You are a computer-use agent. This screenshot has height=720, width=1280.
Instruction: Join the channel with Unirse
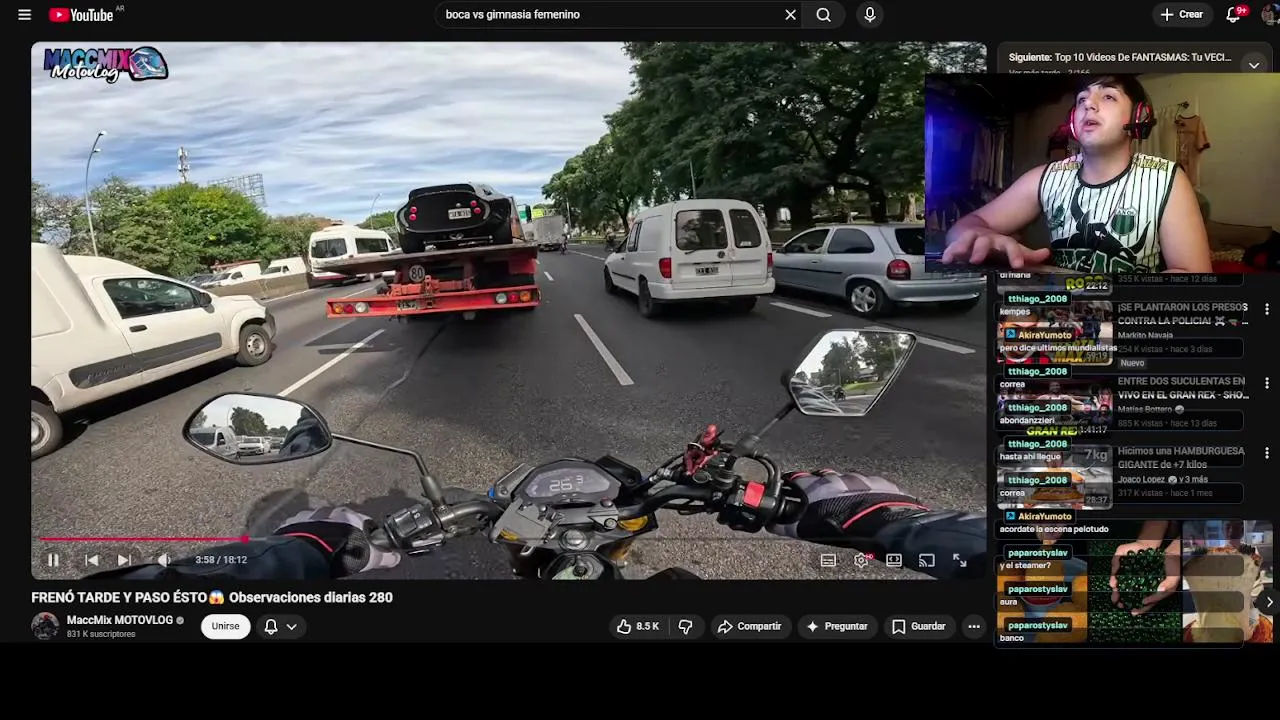tap(225, 626)
